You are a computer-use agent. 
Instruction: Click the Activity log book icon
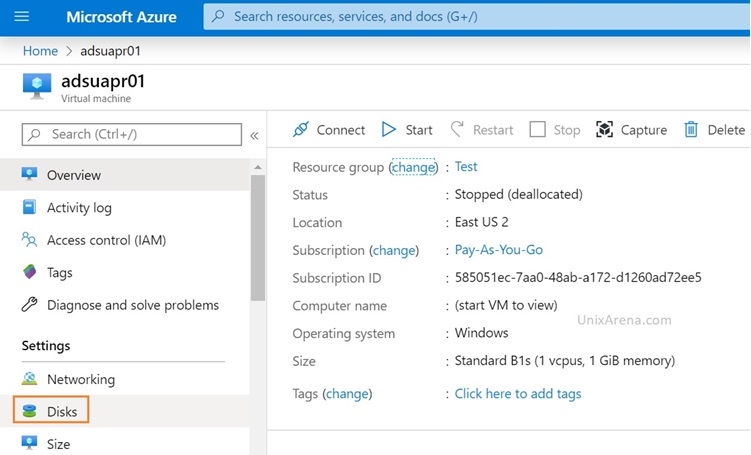pos(29,207)
